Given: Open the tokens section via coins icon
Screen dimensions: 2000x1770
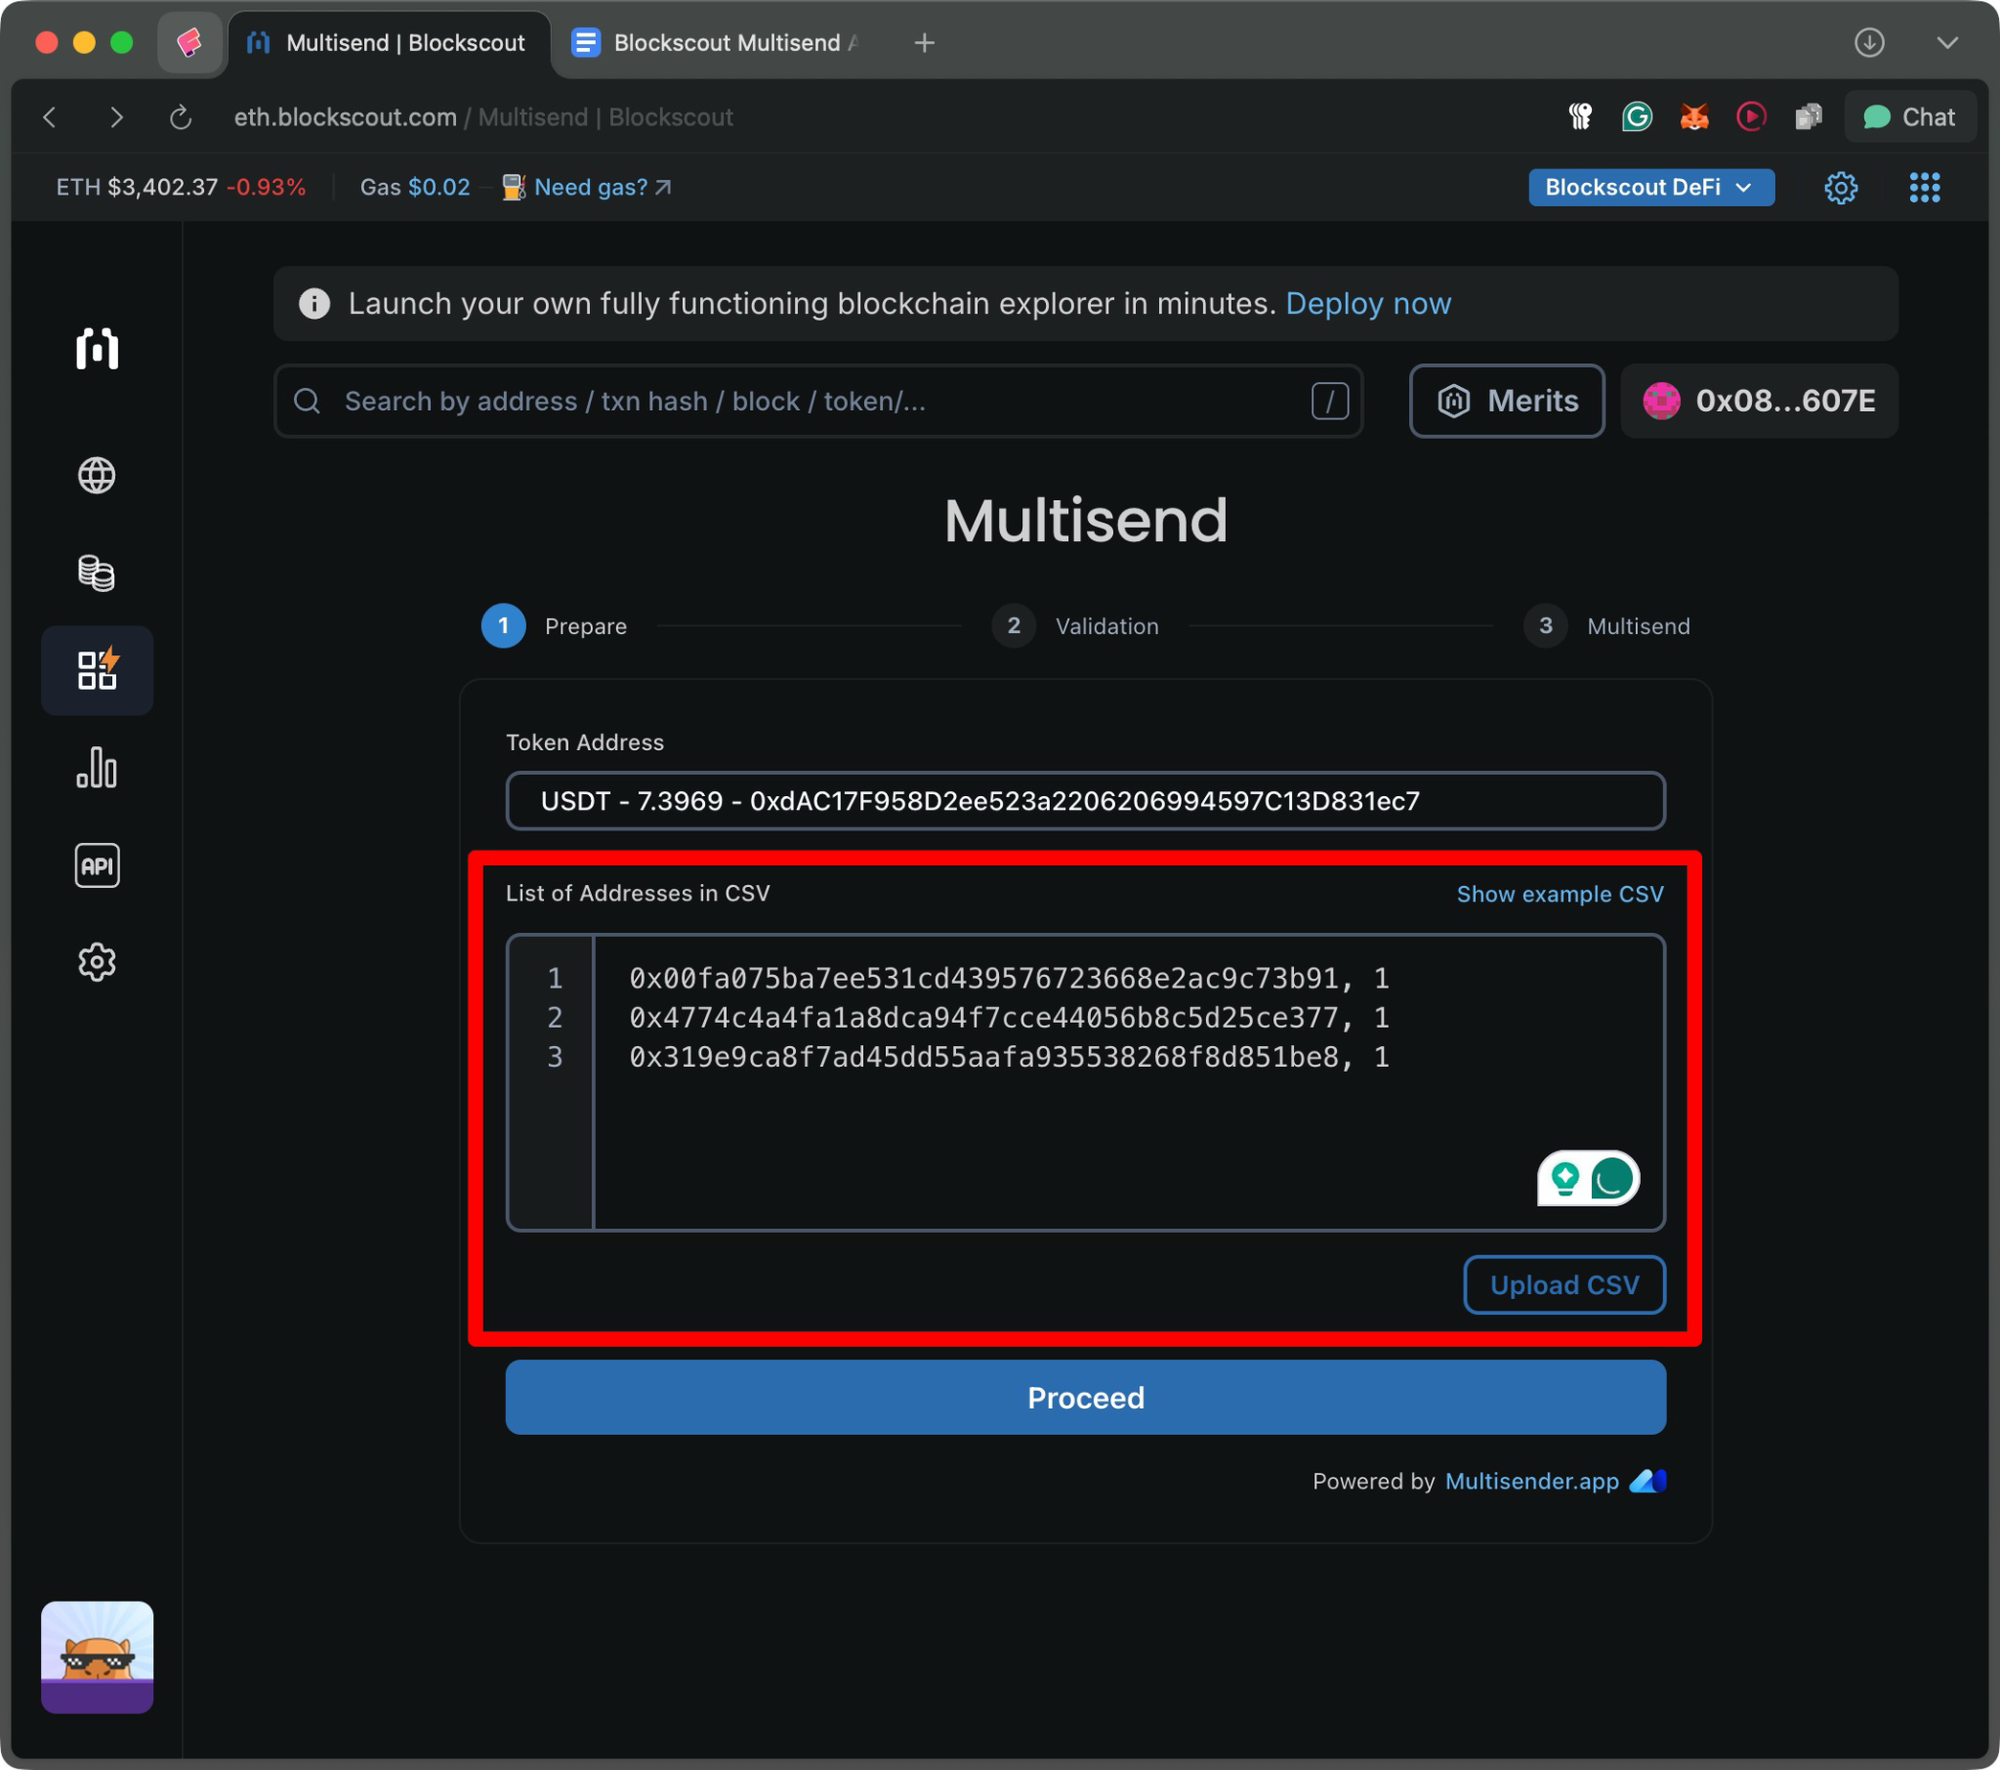Looking at the screenshot, I should [x=96, y=572].
